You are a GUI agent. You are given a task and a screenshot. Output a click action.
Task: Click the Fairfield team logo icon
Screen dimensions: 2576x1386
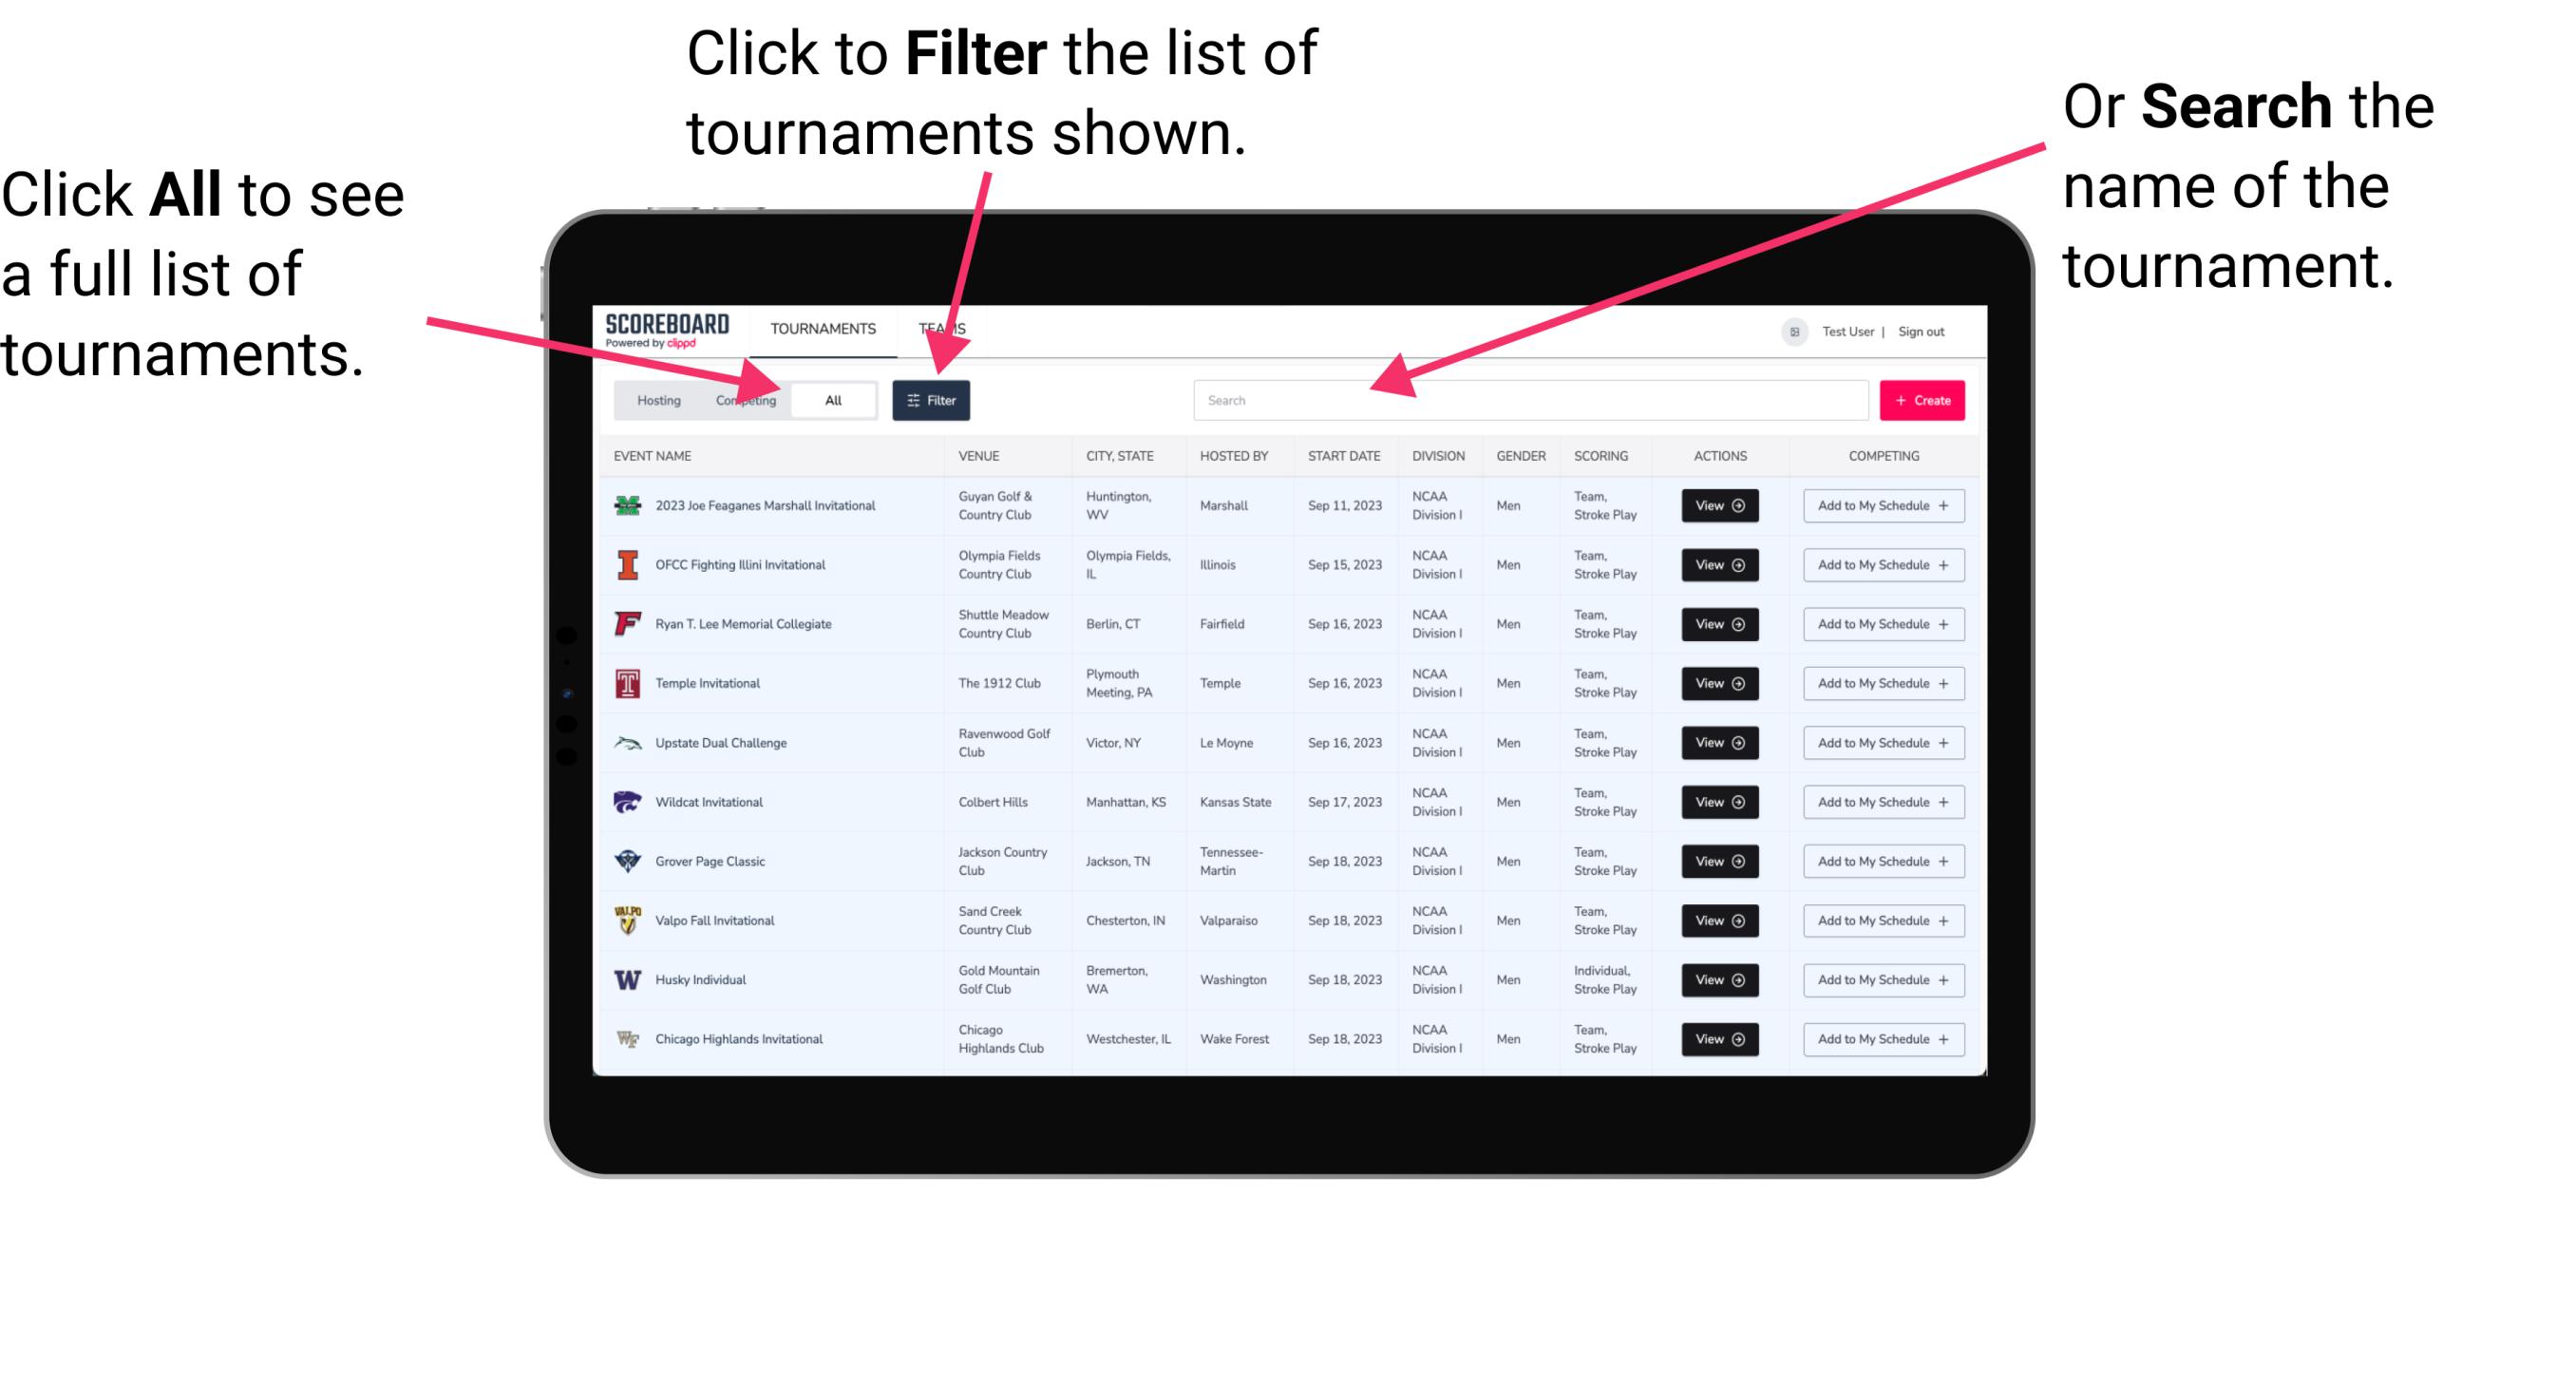(626, 623)
